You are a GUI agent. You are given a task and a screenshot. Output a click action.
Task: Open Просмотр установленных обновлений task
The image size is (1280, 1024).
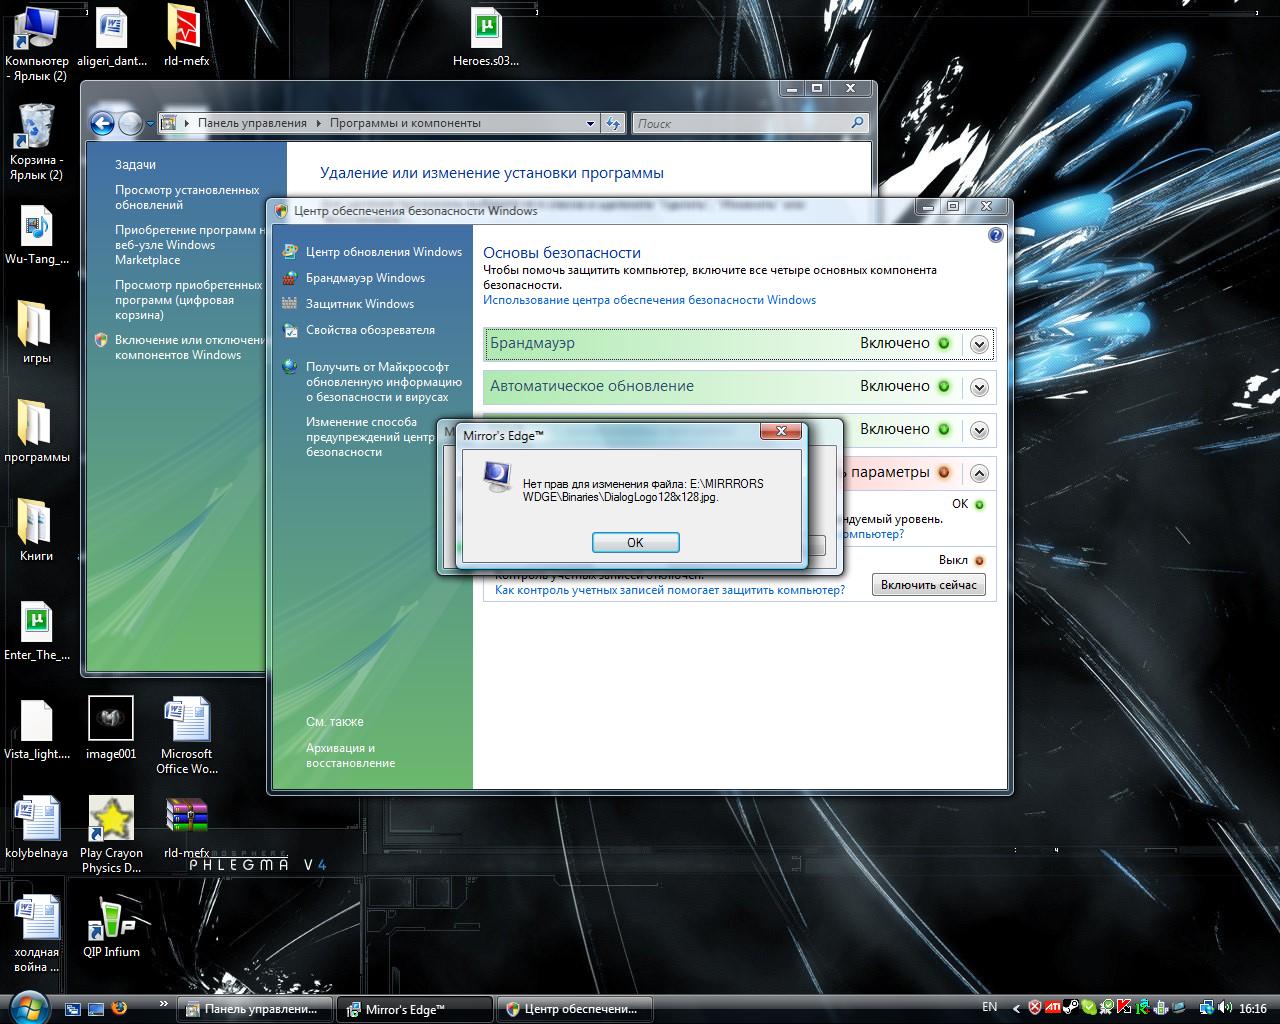pos(187,197)
